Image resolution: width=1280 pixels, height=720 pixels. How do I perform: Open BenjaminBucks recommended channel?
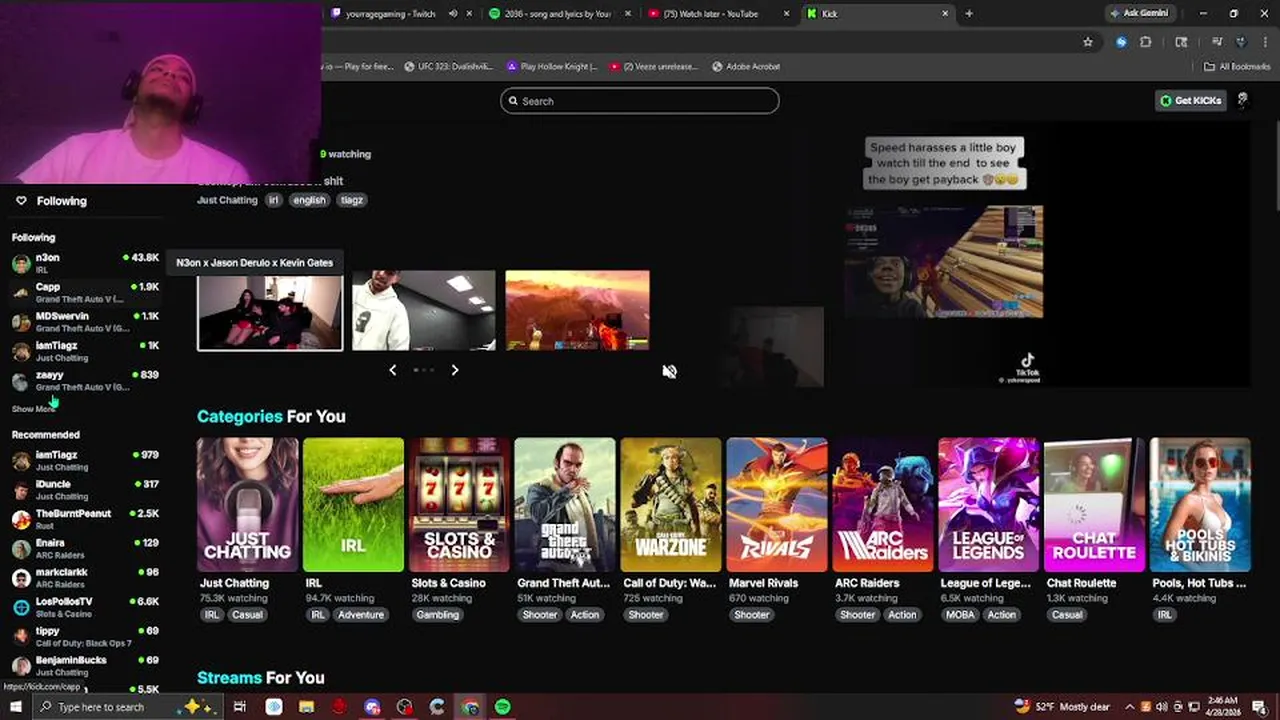tap(85, 665)
